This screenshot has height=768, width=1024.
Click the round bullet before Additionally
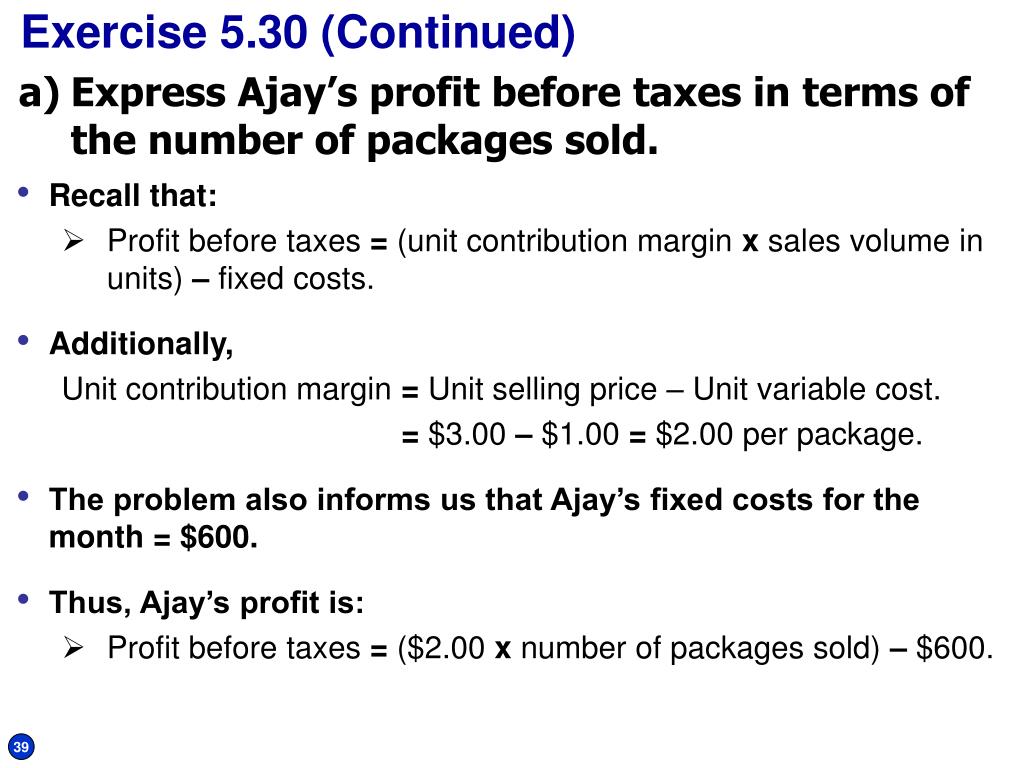point(24,340)
